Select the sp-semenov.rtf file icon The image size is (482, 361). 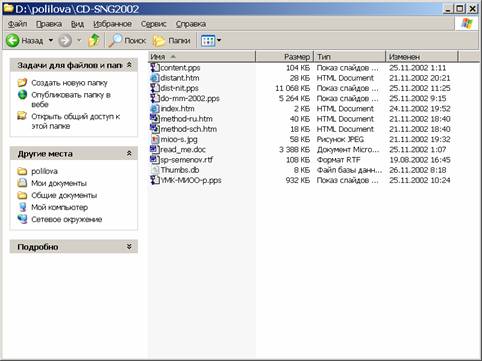coord(155,160)
